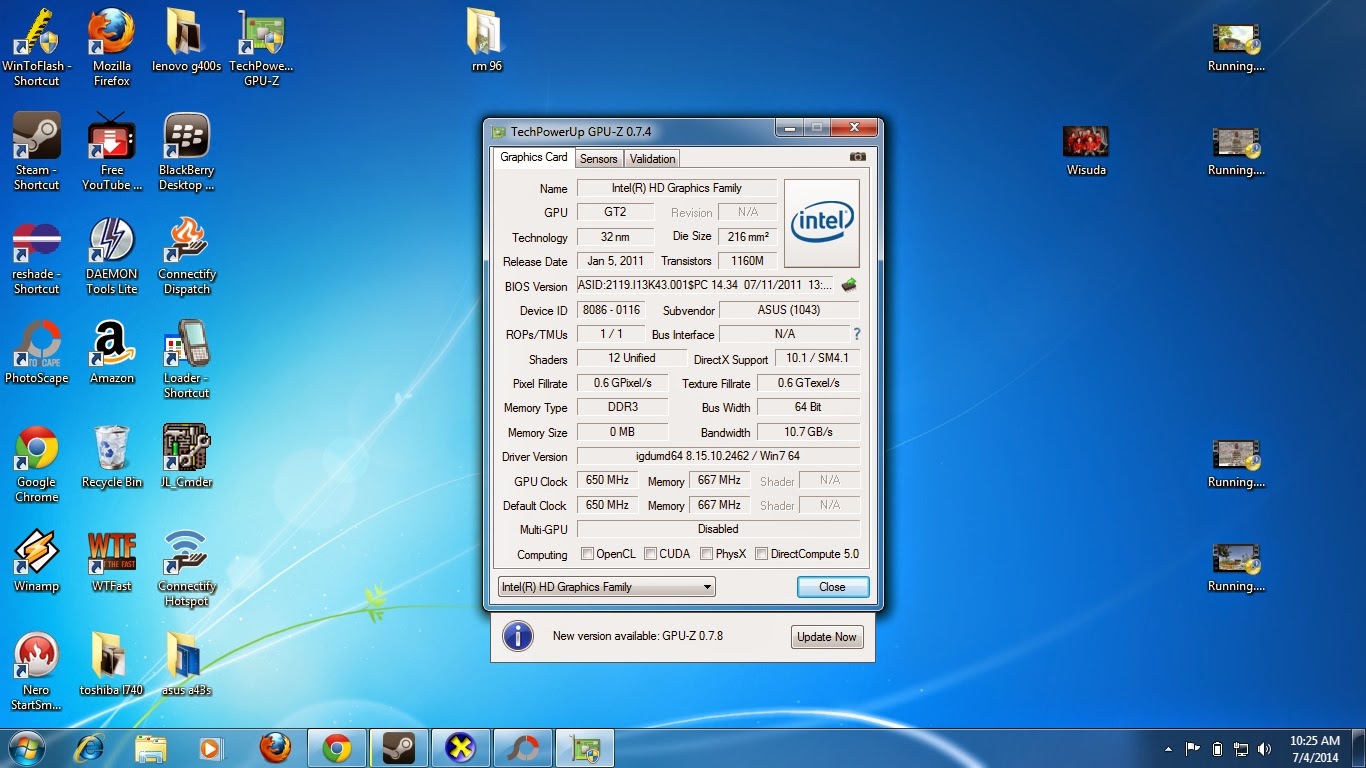
Task: Click the Device ID value 8086 - 0116
Action: pyautogui.click(x=611, y=310)
